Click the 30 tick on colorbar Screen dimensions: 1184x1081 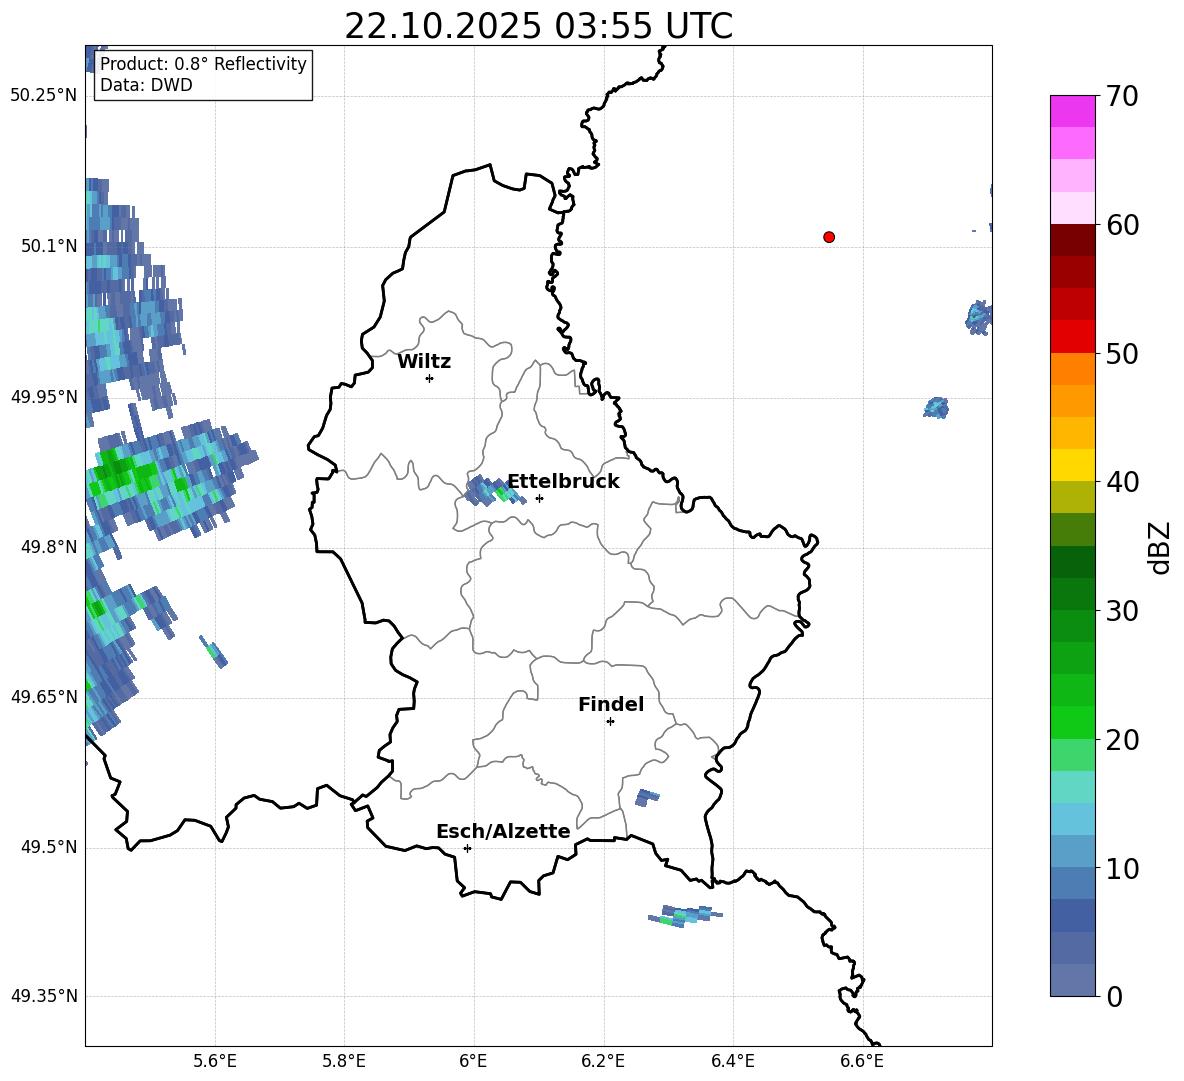click(x=1122, y=611)
